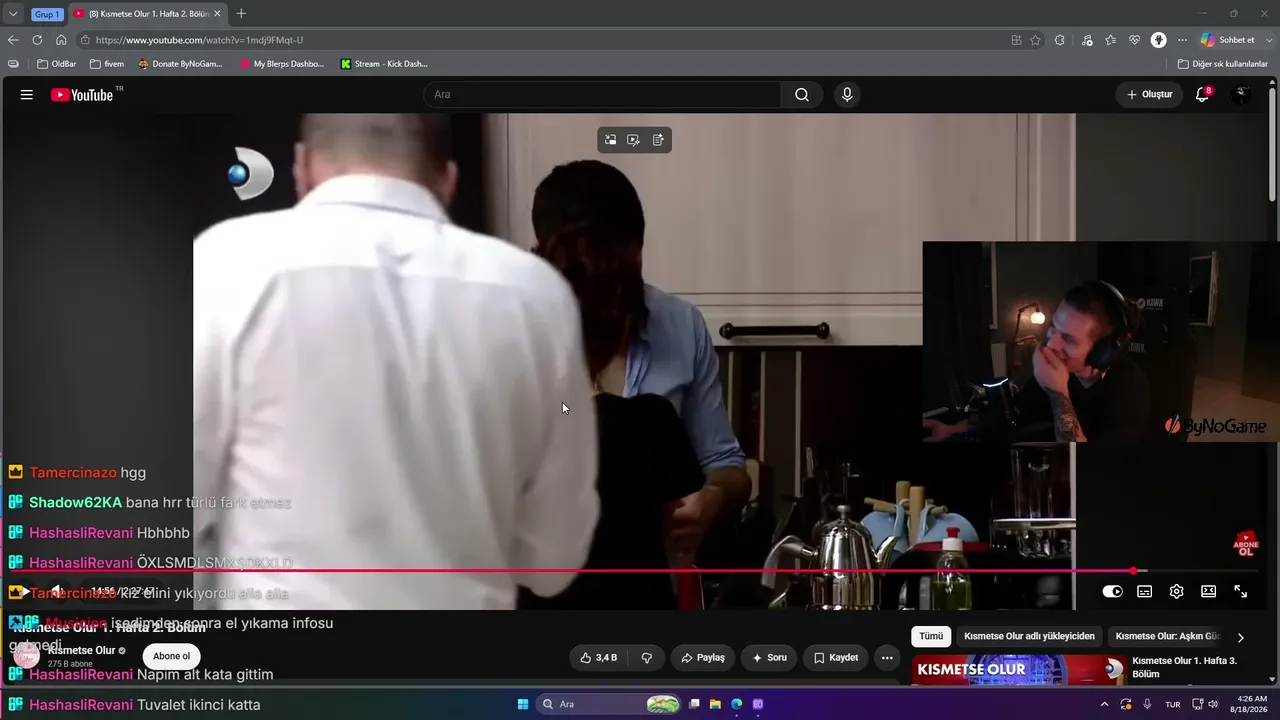This screenshot has width=1280, height=720.
Task: Subscribe with the Abone ol button
Action: (x=171, y=657)
